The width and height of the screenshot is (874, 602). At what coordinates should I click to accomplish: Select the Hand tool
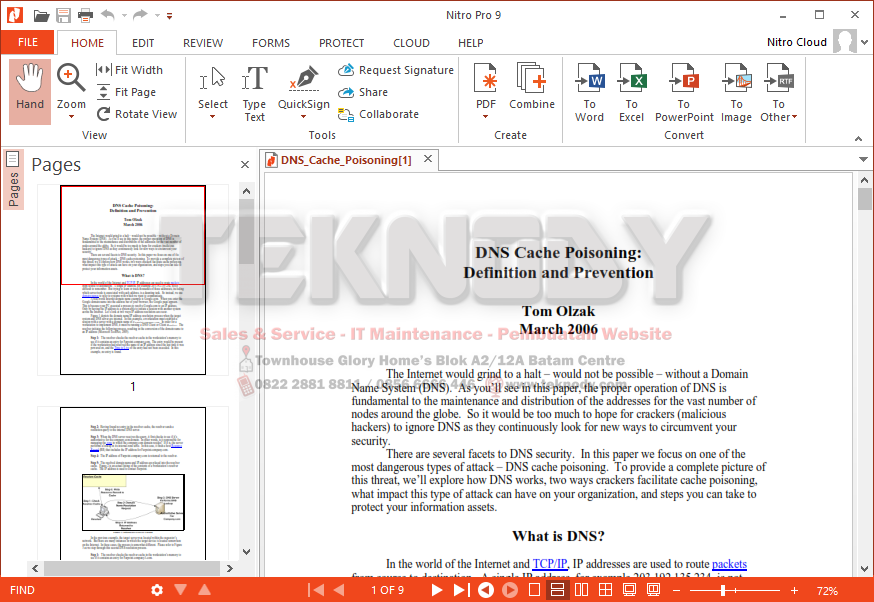[x=30, y=91]
